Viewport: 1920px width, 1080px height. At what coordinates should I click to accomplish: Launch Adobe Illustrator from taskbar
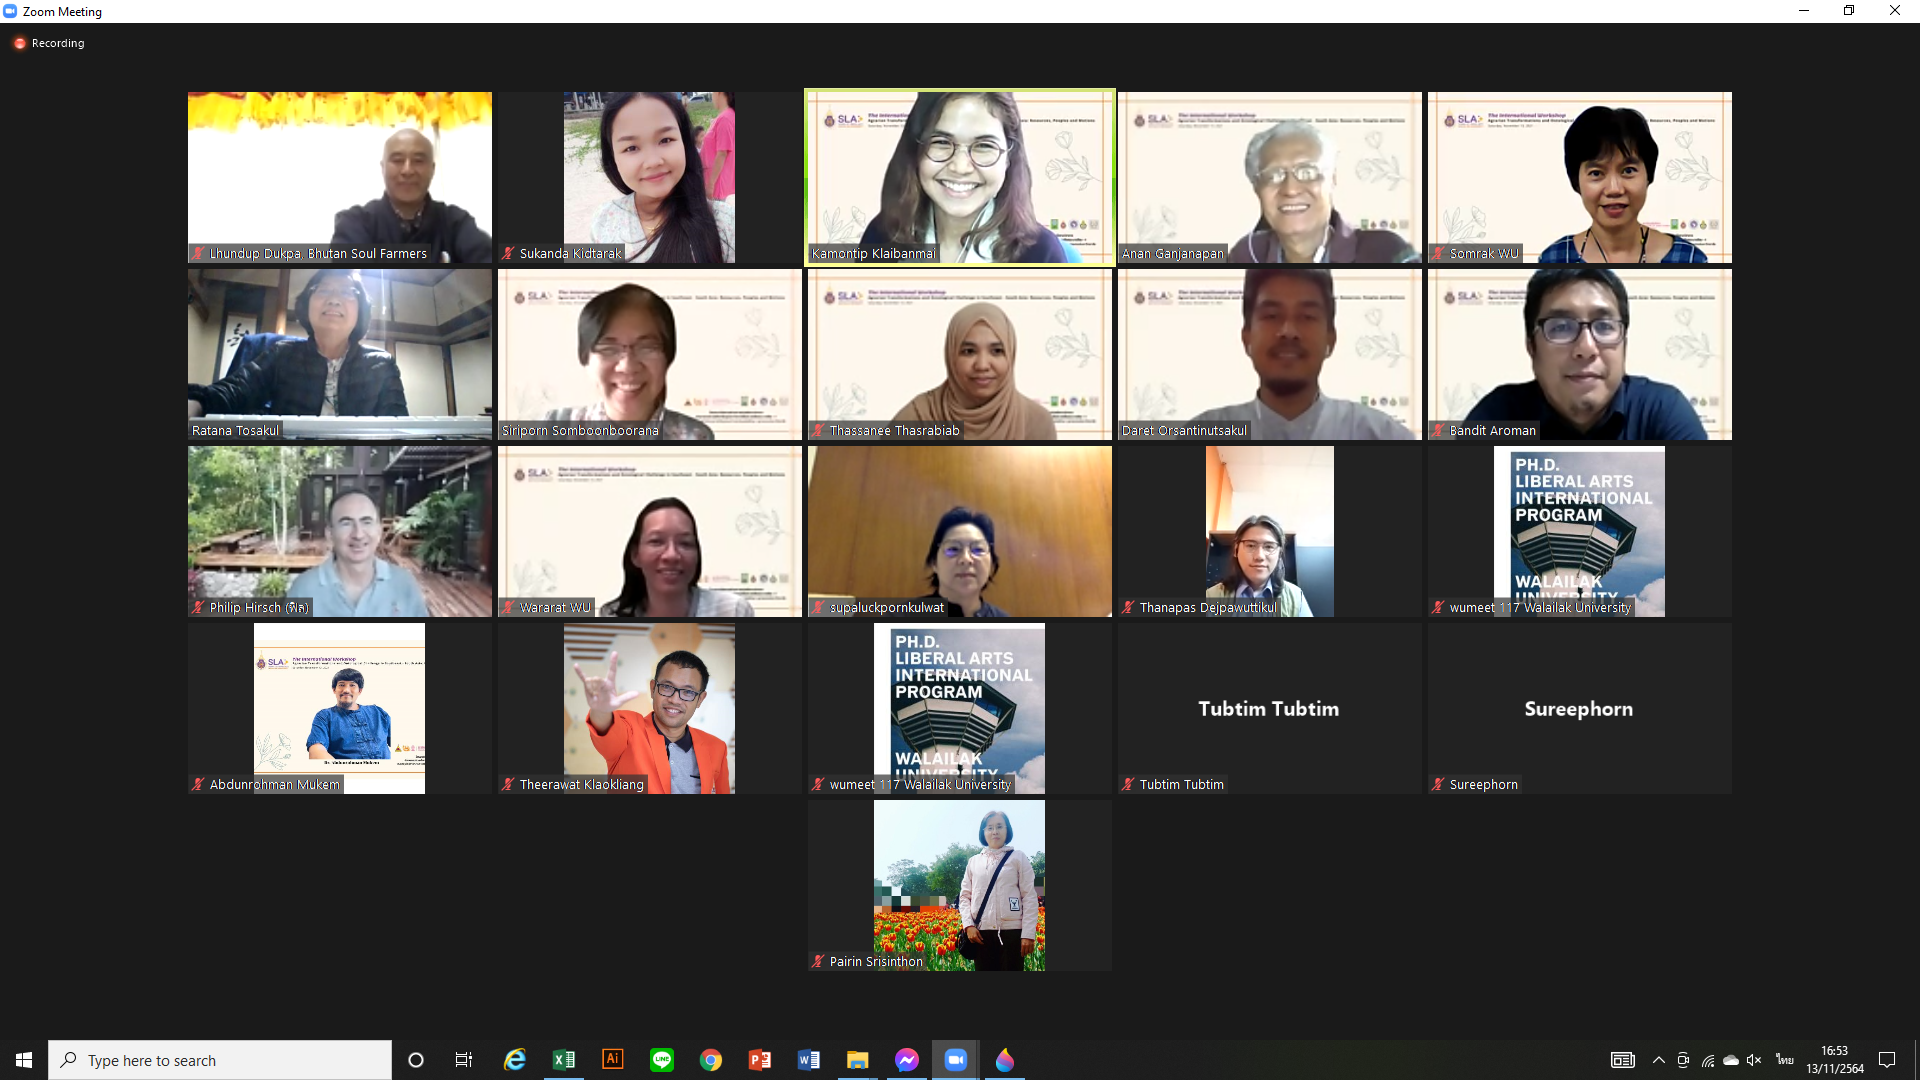pyautogui.click(x=613, y=1060)
